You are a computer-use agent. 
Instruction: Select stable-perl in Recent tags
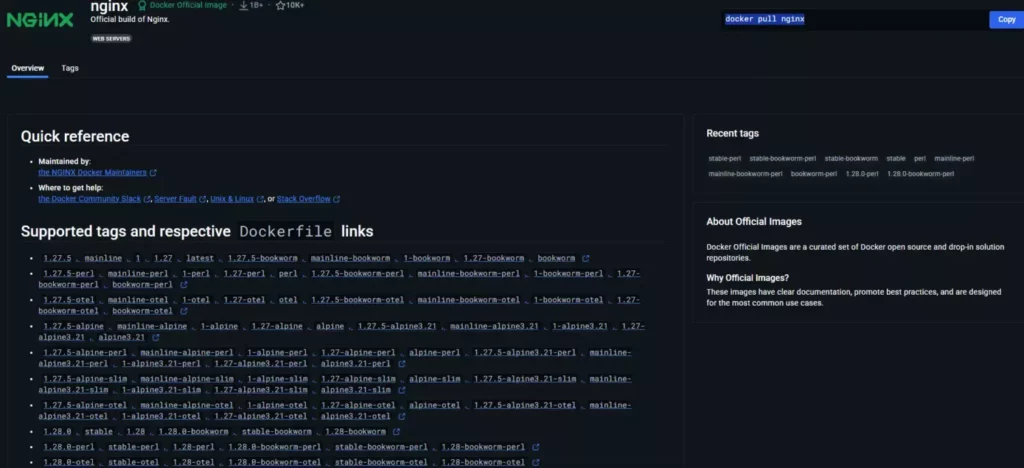coord(725,159)
